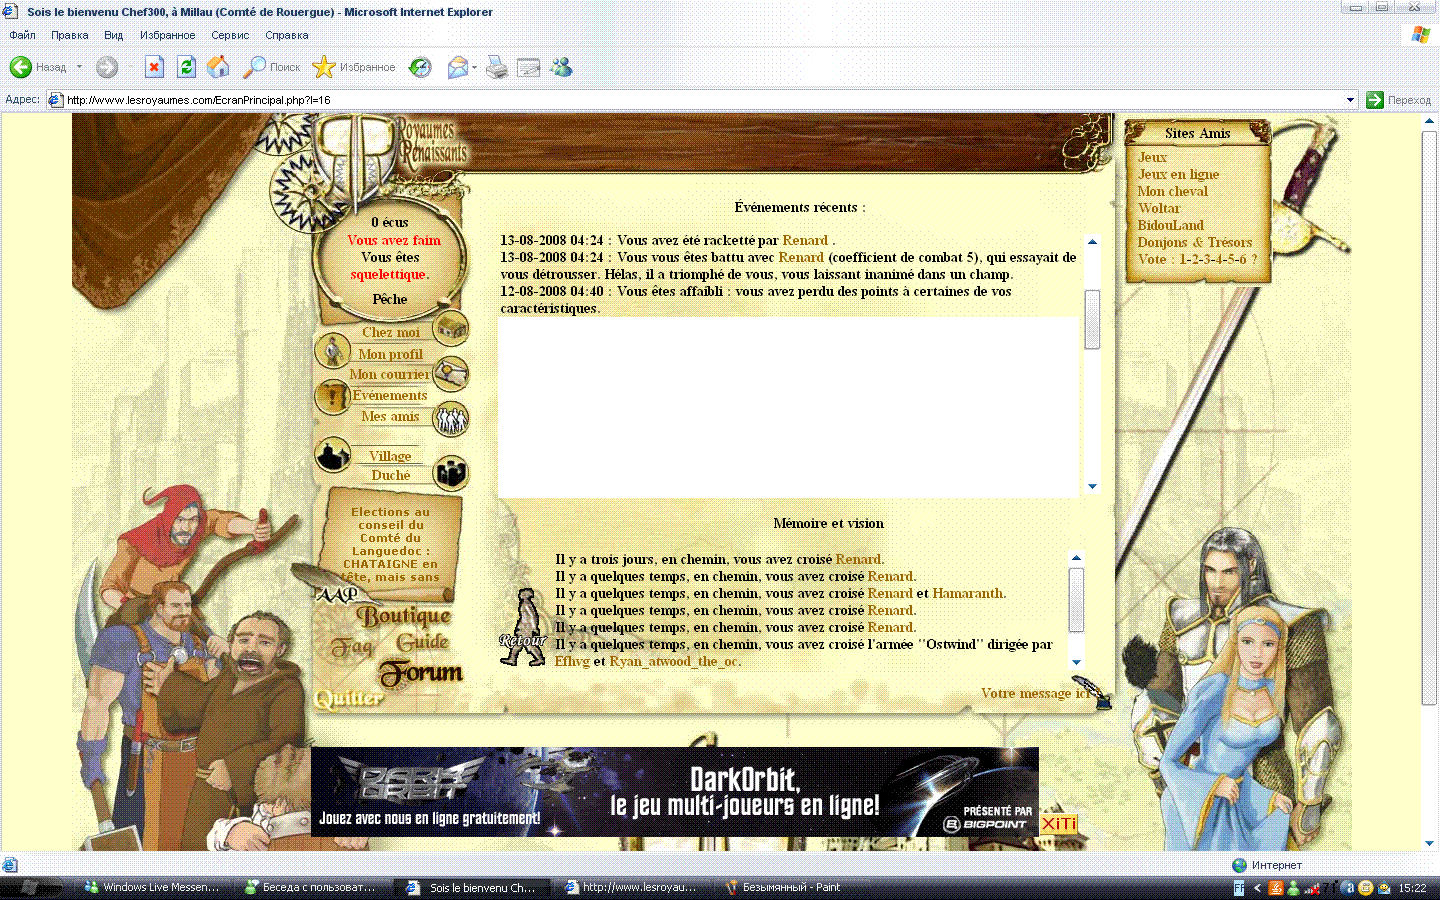Viewport: 1440px width, 900px height.
Task: Stop page loading with the red X icon
Action: (x=154, y=67)
